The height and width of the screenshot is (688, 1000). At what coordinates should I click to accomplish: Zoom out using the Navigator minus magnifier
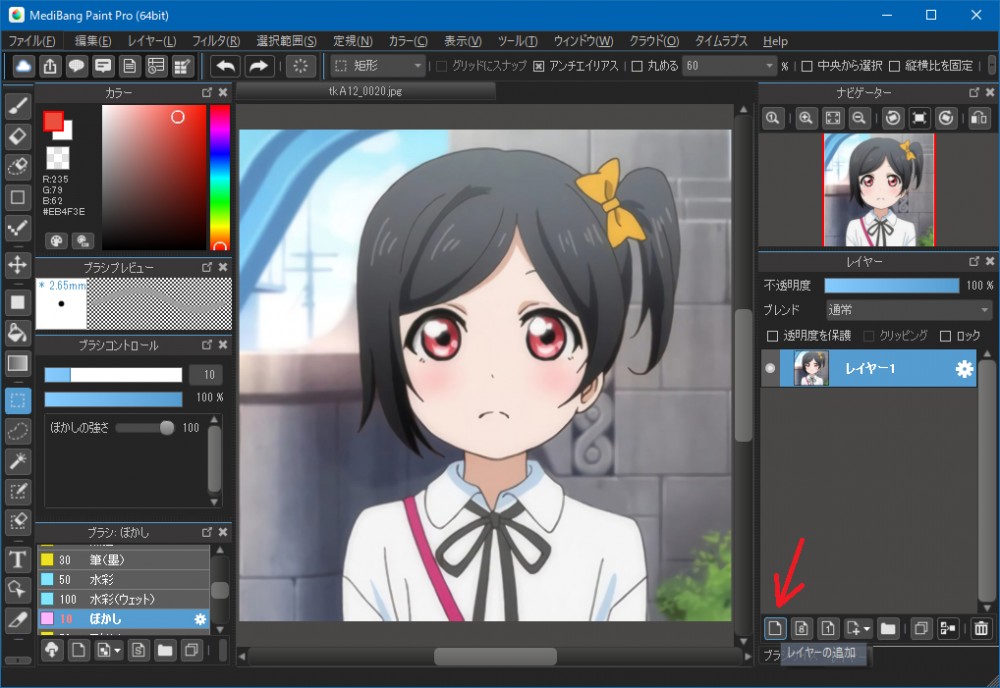click(x=859, y=118)
